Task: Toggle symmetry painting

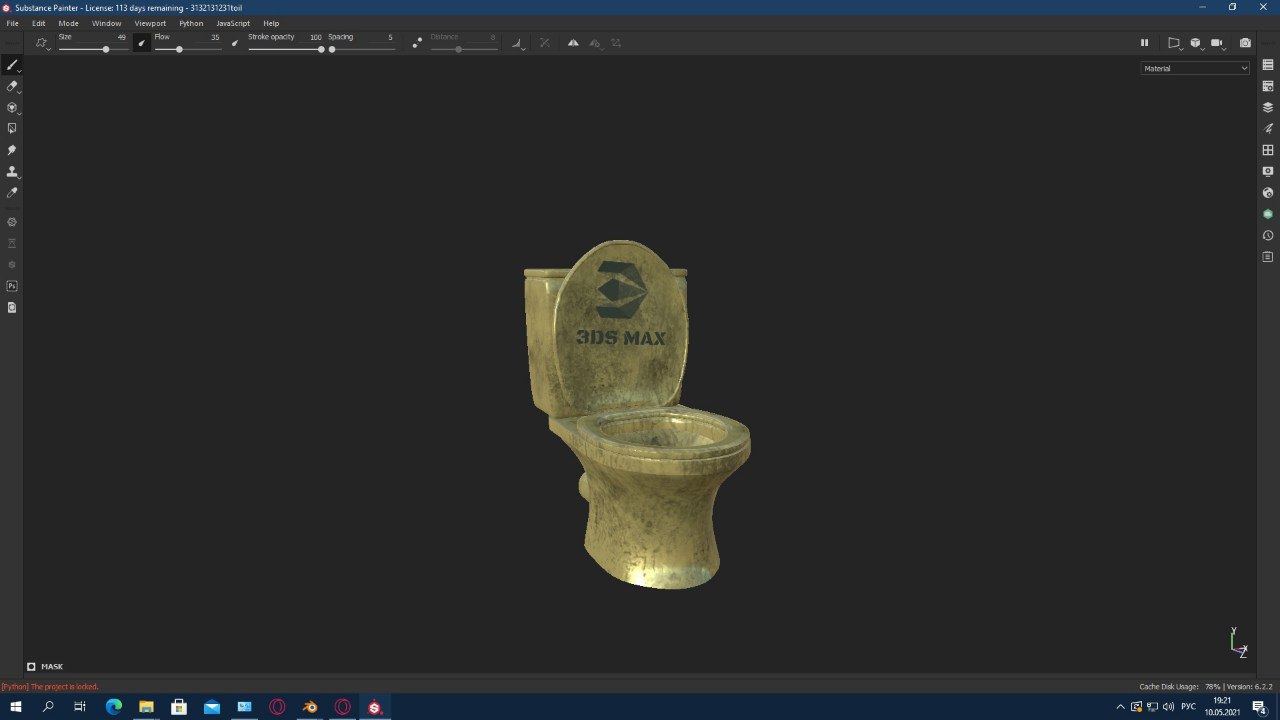Action: 573,43
